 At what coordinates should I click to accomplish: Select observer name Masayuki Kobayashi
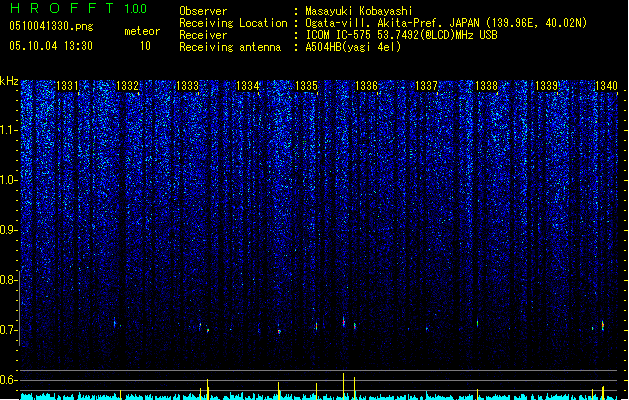click(x=359, y=11)
